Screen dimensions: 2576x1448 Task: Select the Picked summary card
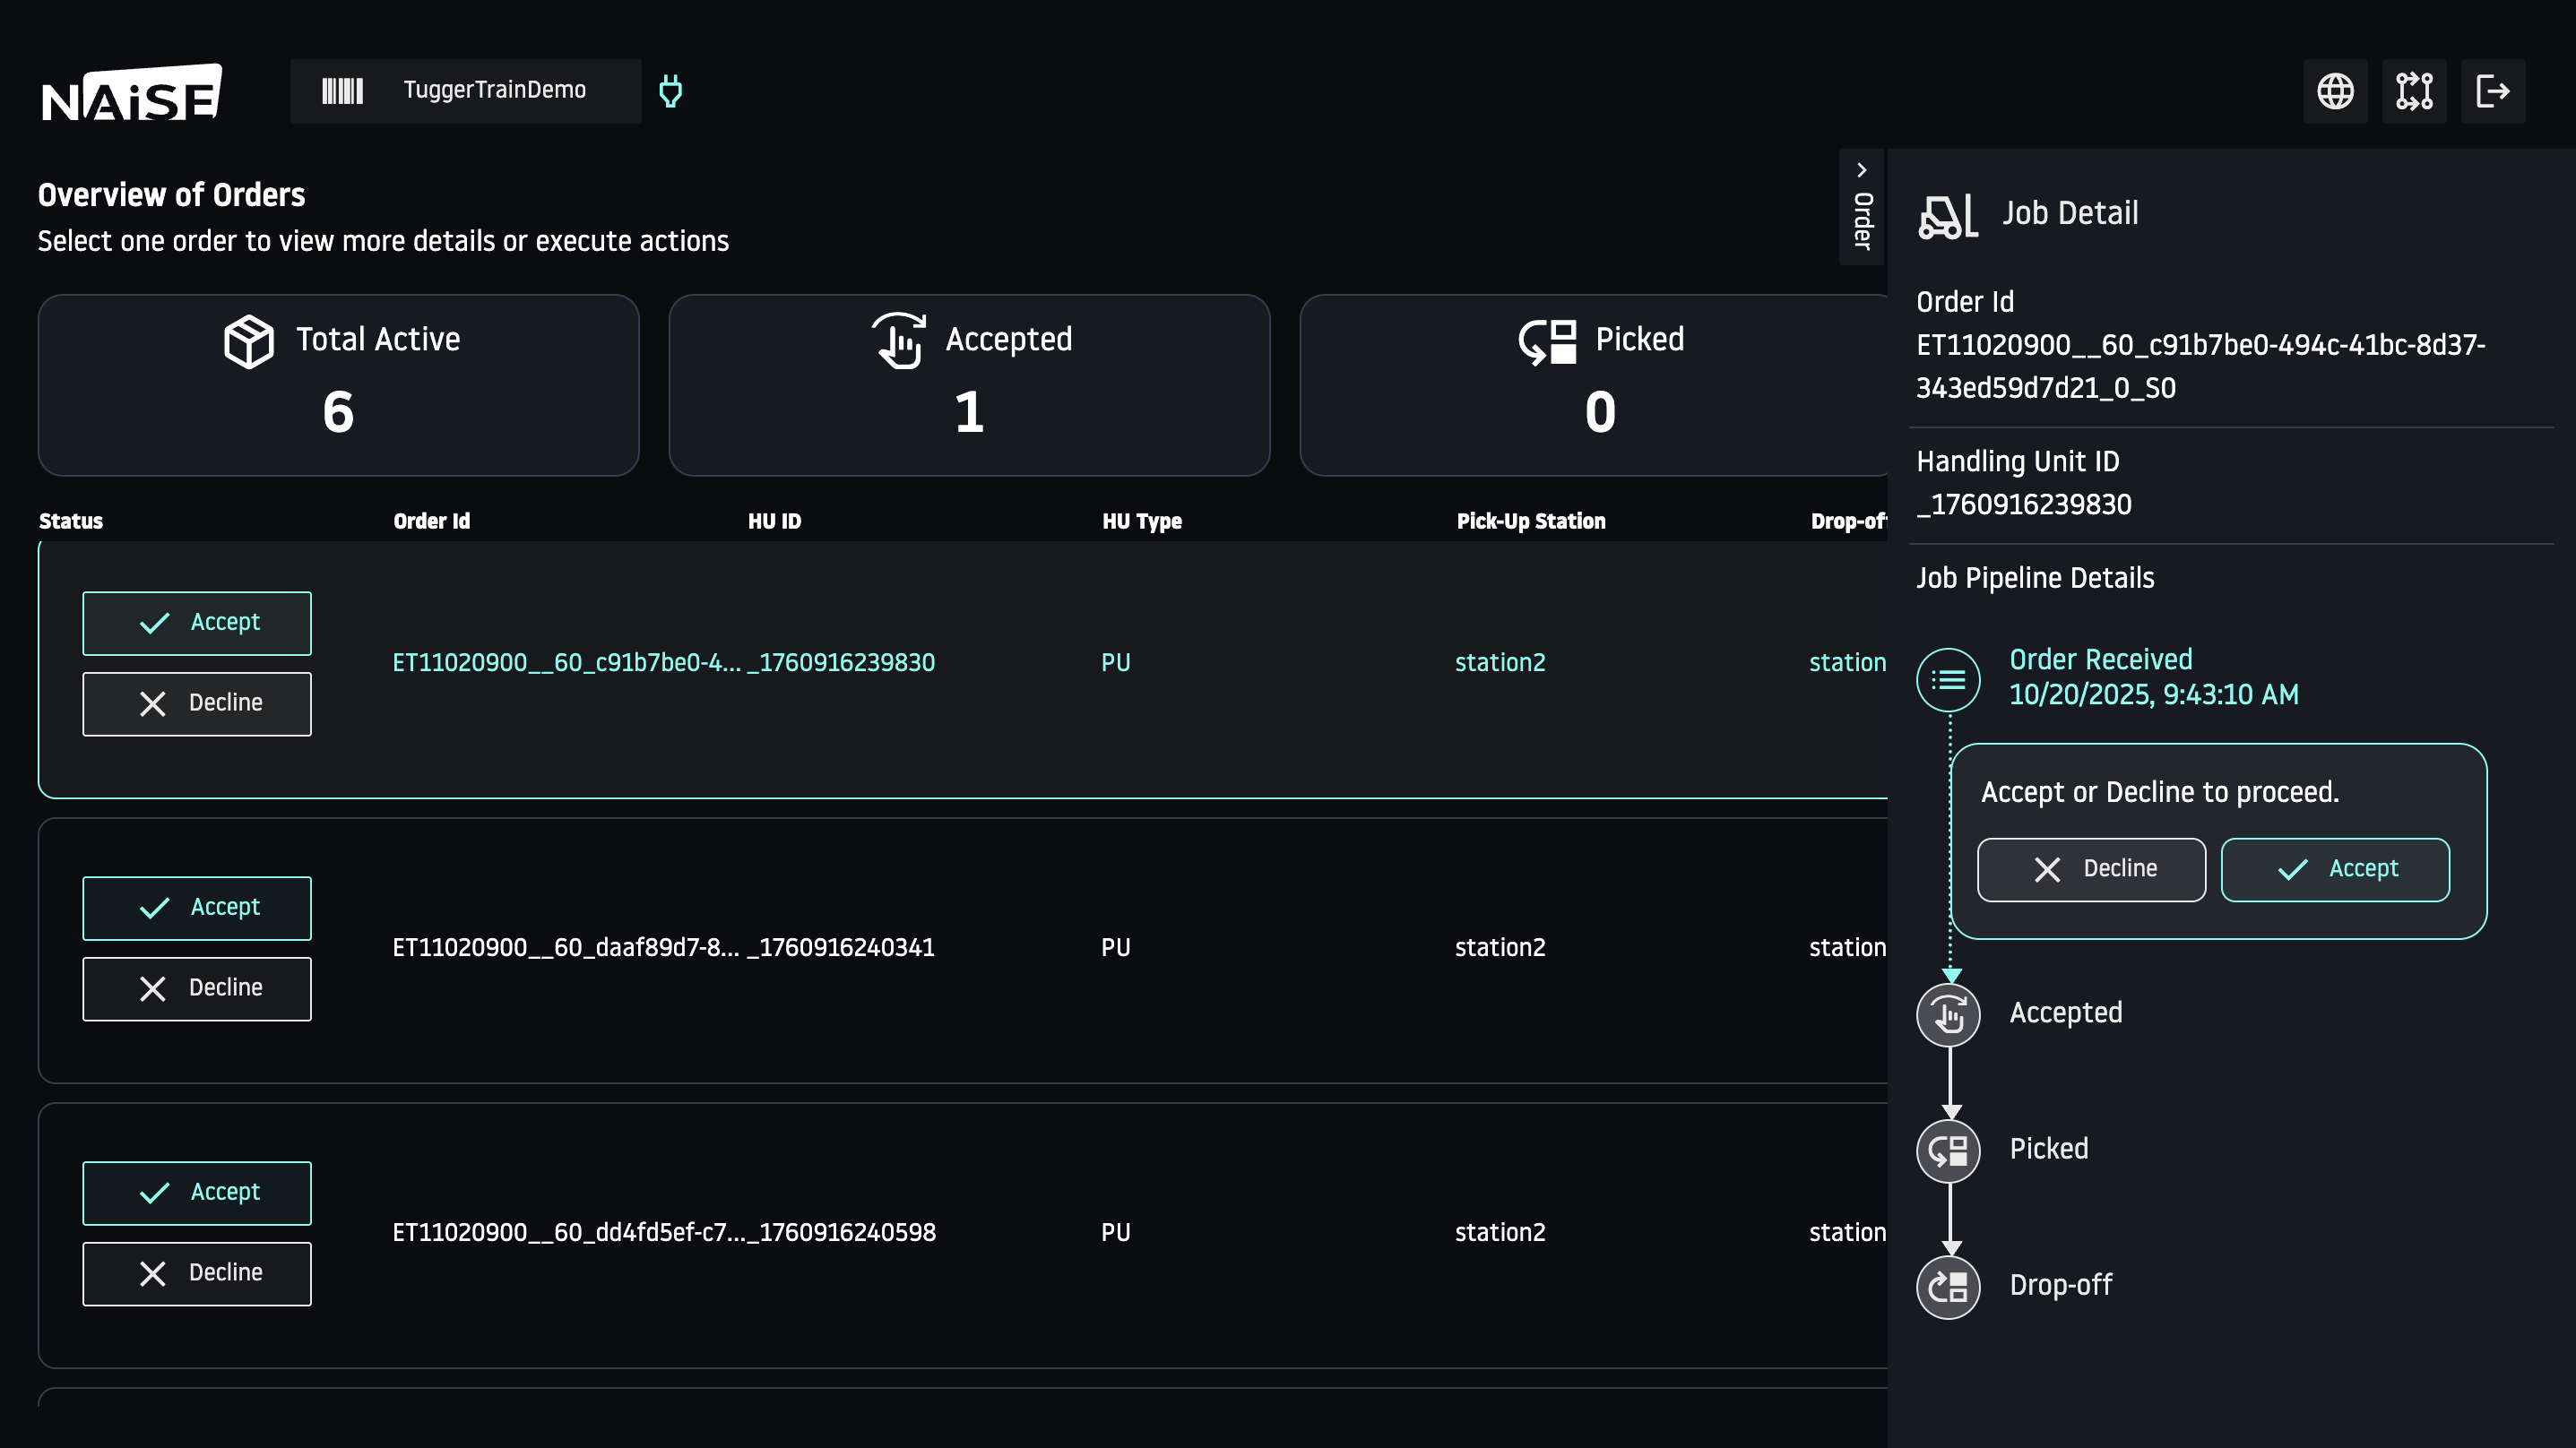click(x=1598, y=384)
